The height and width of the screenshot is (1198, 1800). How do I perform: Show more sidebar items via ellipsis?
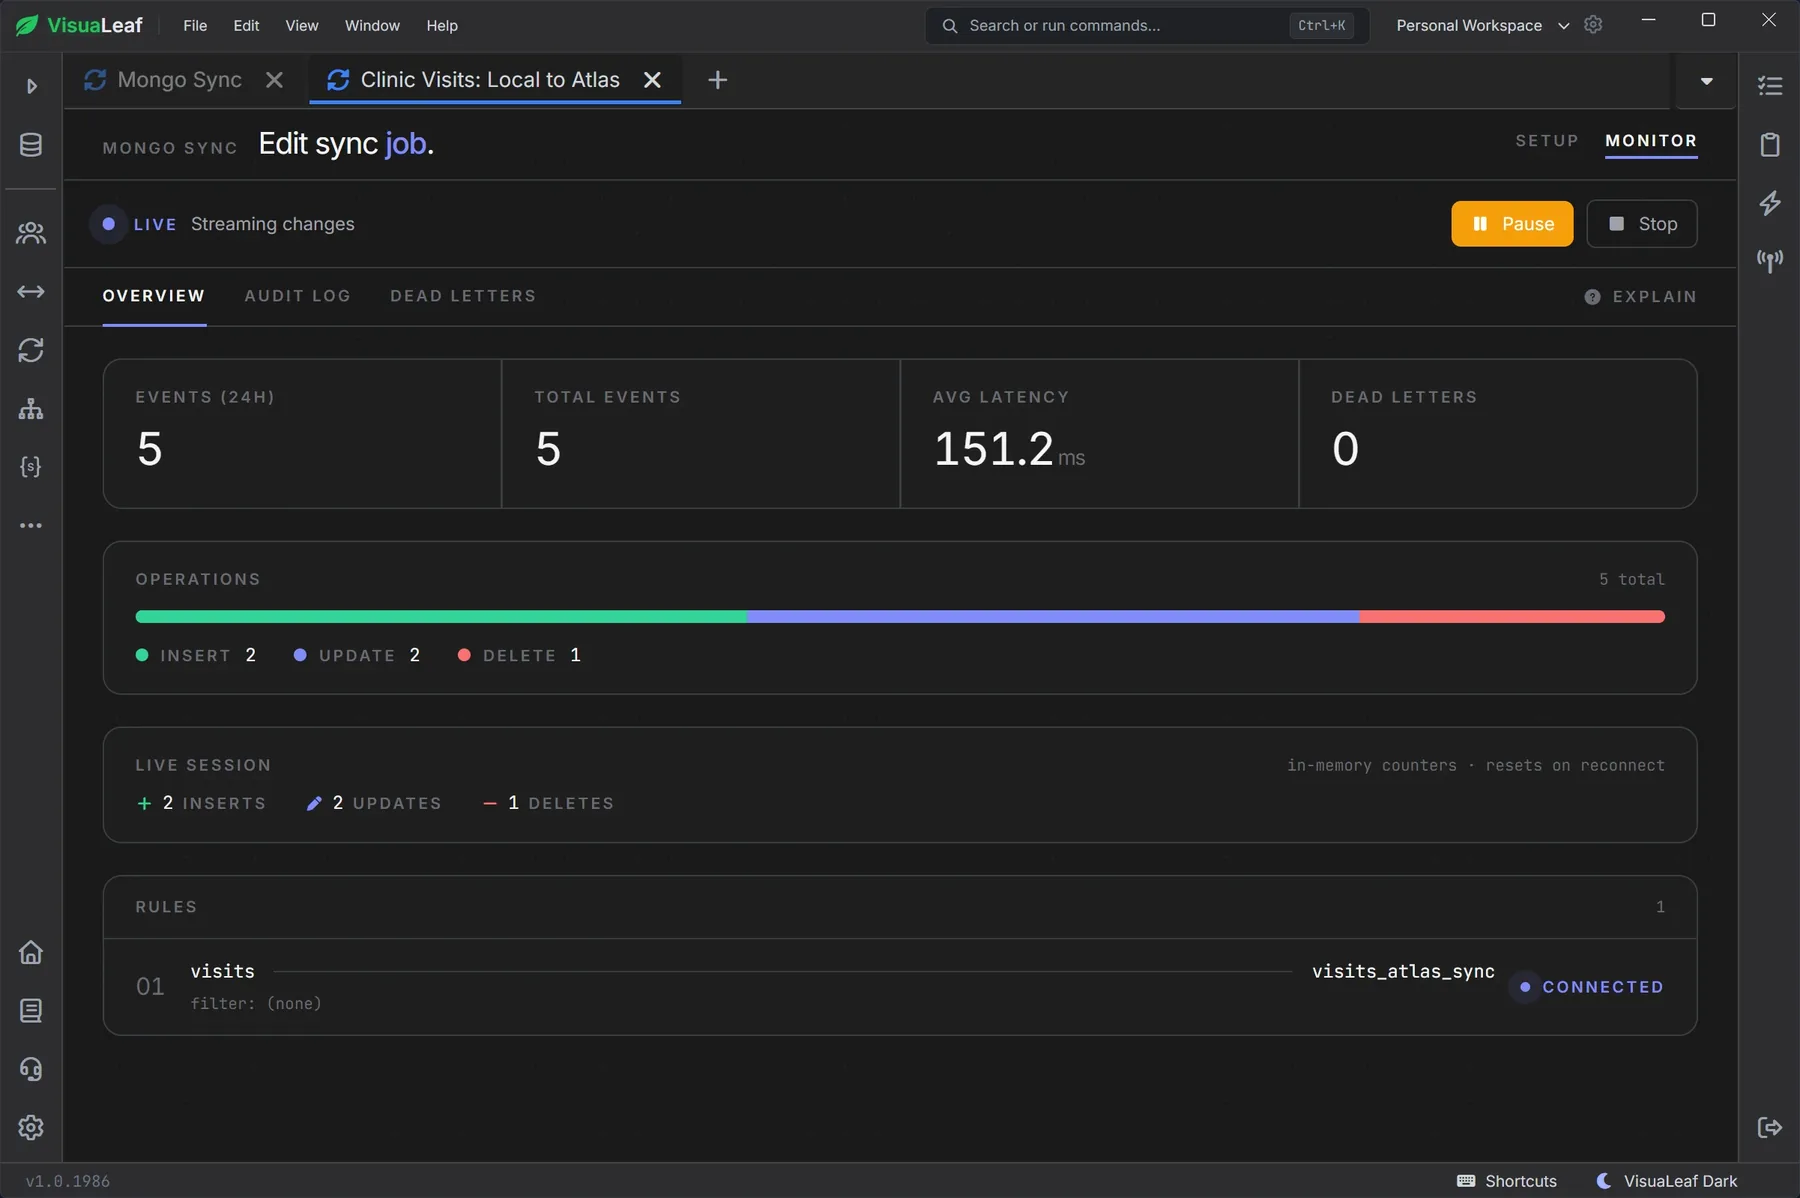[x=31, y=525]
